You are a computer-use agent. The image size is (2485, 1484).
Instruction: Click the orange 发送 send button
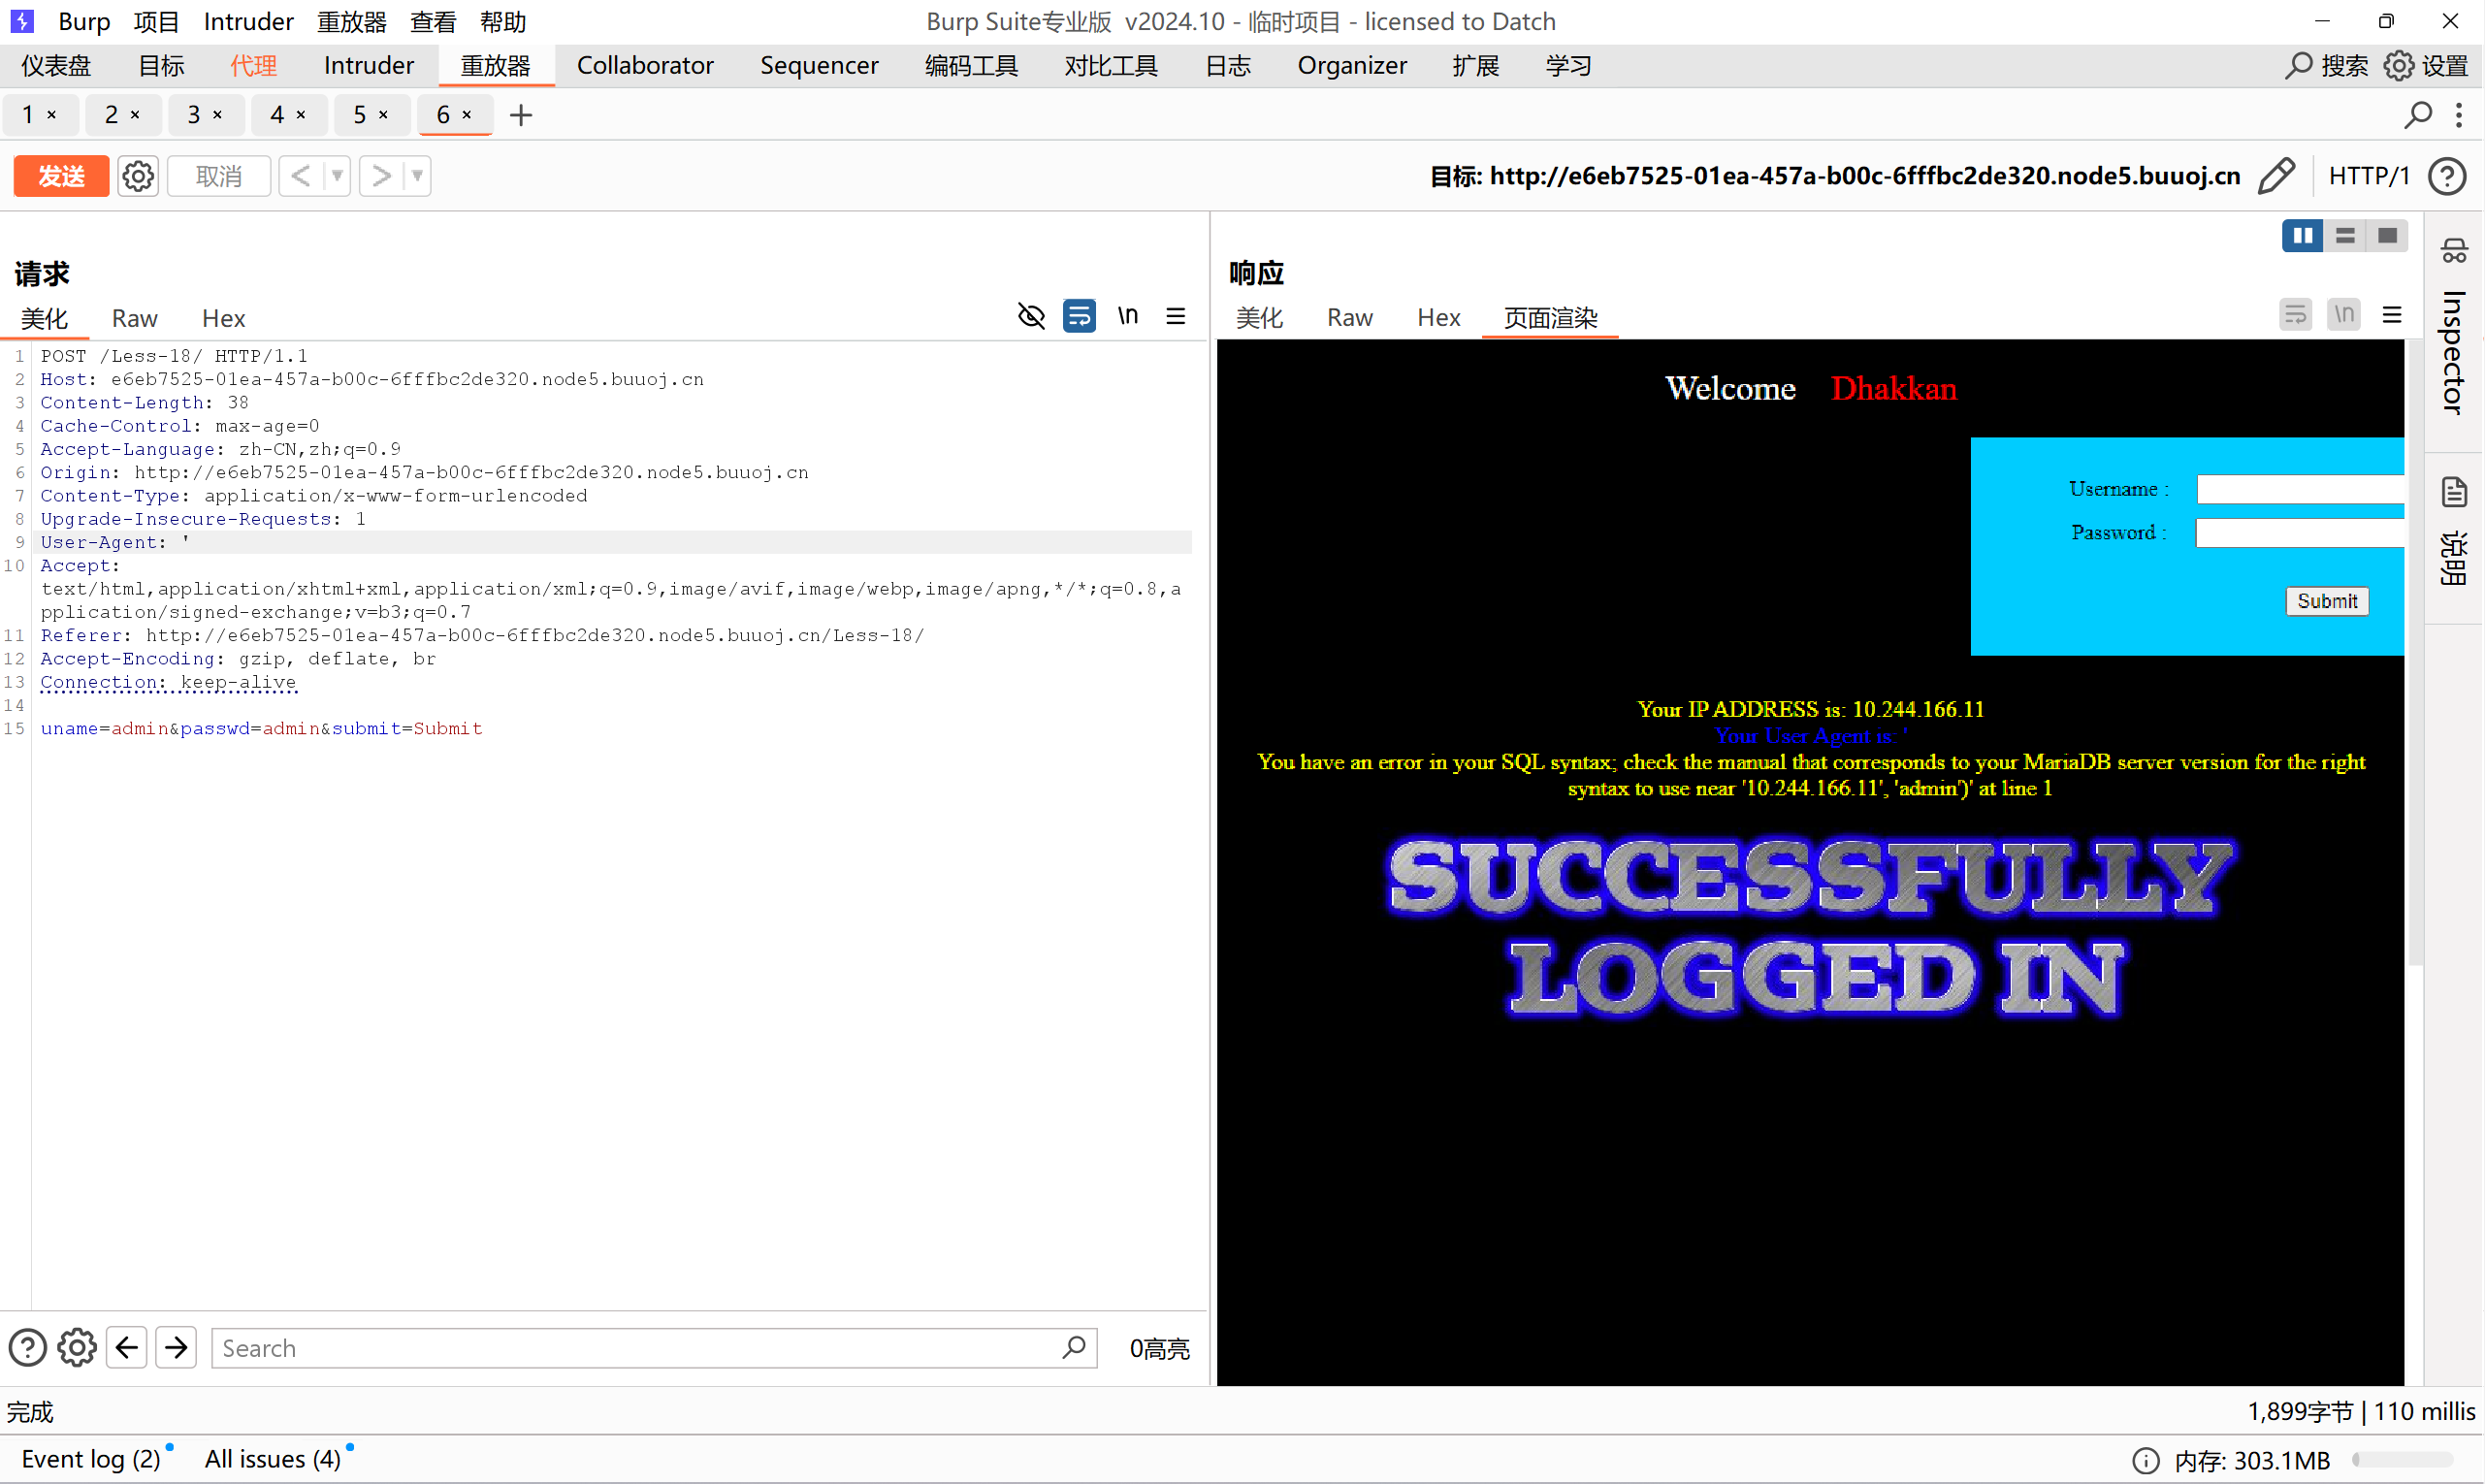point(61,176)
